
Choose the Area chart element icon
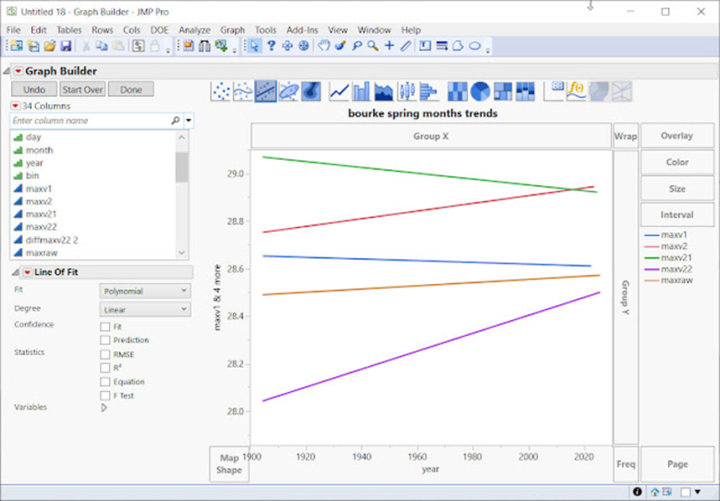(384, 91)
